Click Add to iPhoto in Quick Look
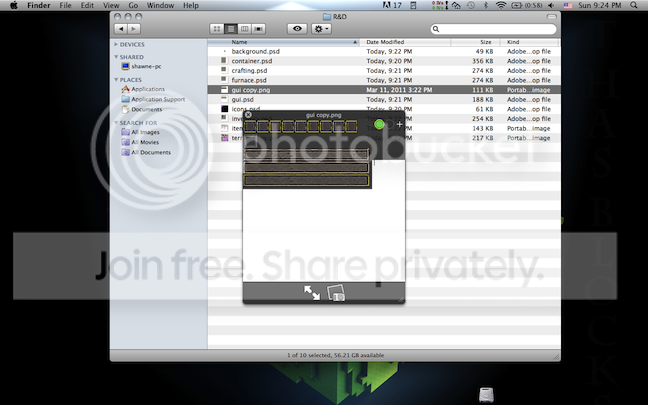The height and width of the screenshot is (405, 648). pos(337,293)
